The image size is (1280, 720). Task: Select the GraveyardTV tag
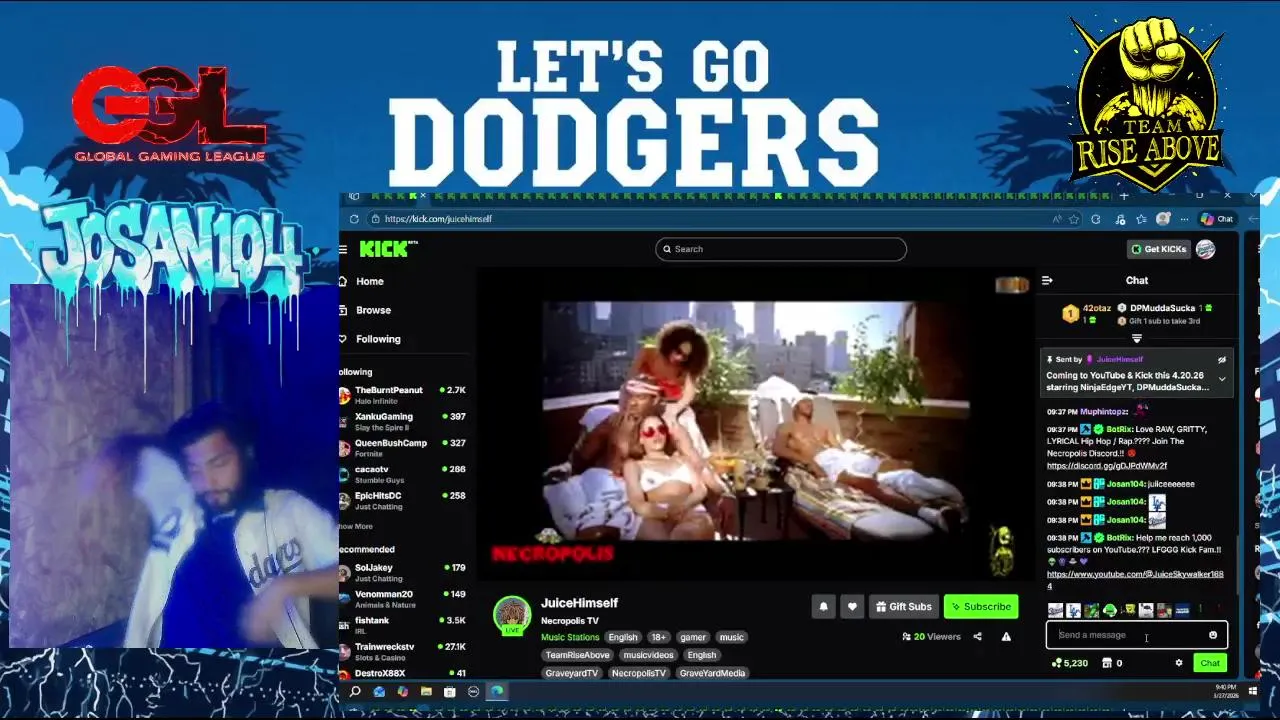[x=571, y=673]
